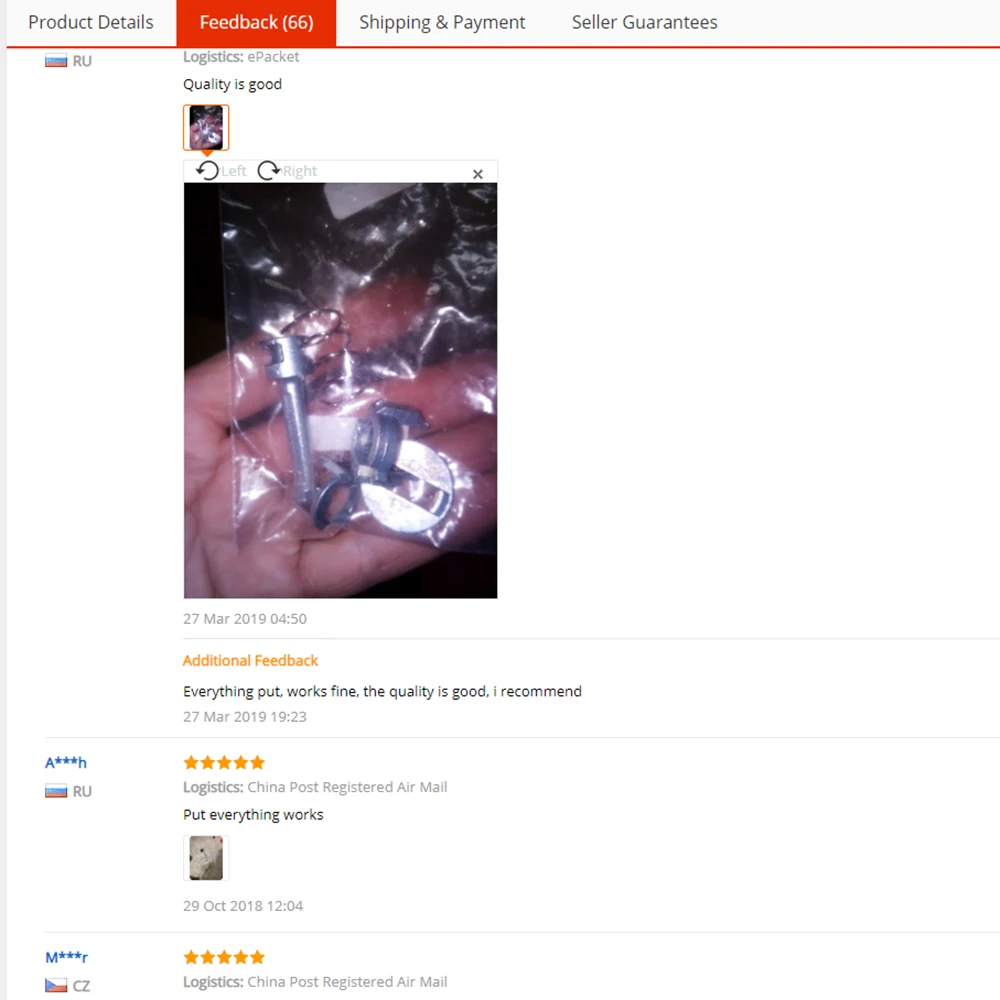Rotate the review photo right
The width and height of the screenshot is (1000, 1000).
(287, 171)
